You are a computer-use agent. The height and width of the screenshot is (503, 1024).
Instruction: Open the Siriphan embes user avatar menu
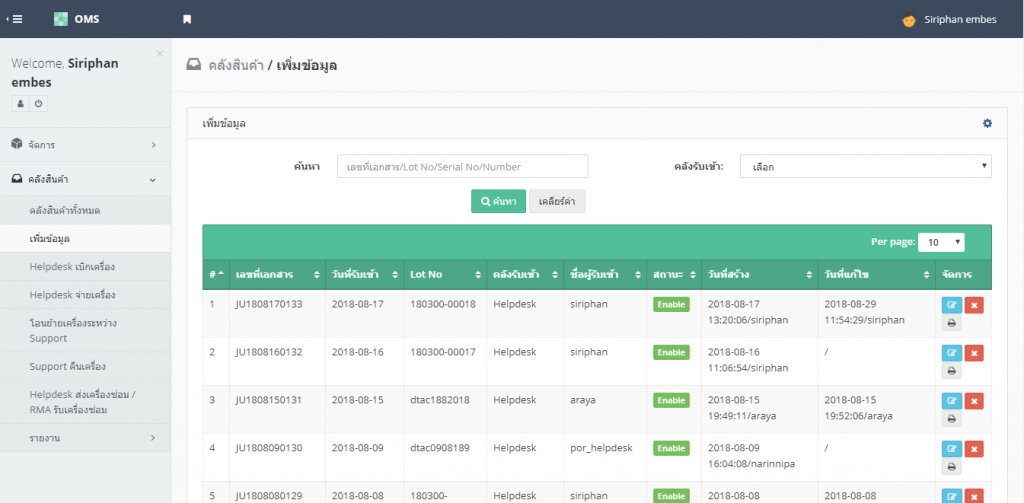[908, 20]
